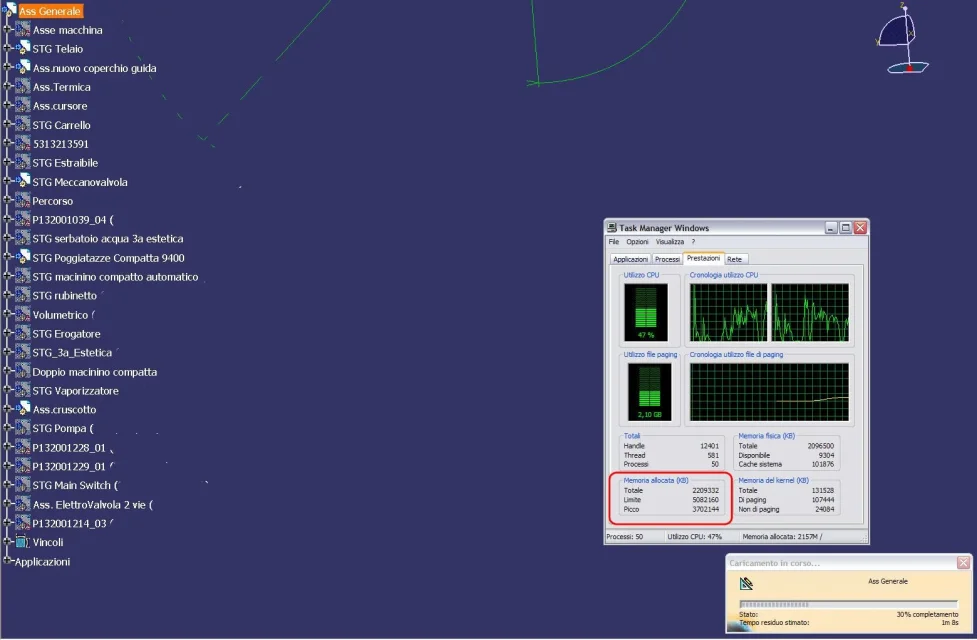Click the Percorso node icon

pos(22,201)
